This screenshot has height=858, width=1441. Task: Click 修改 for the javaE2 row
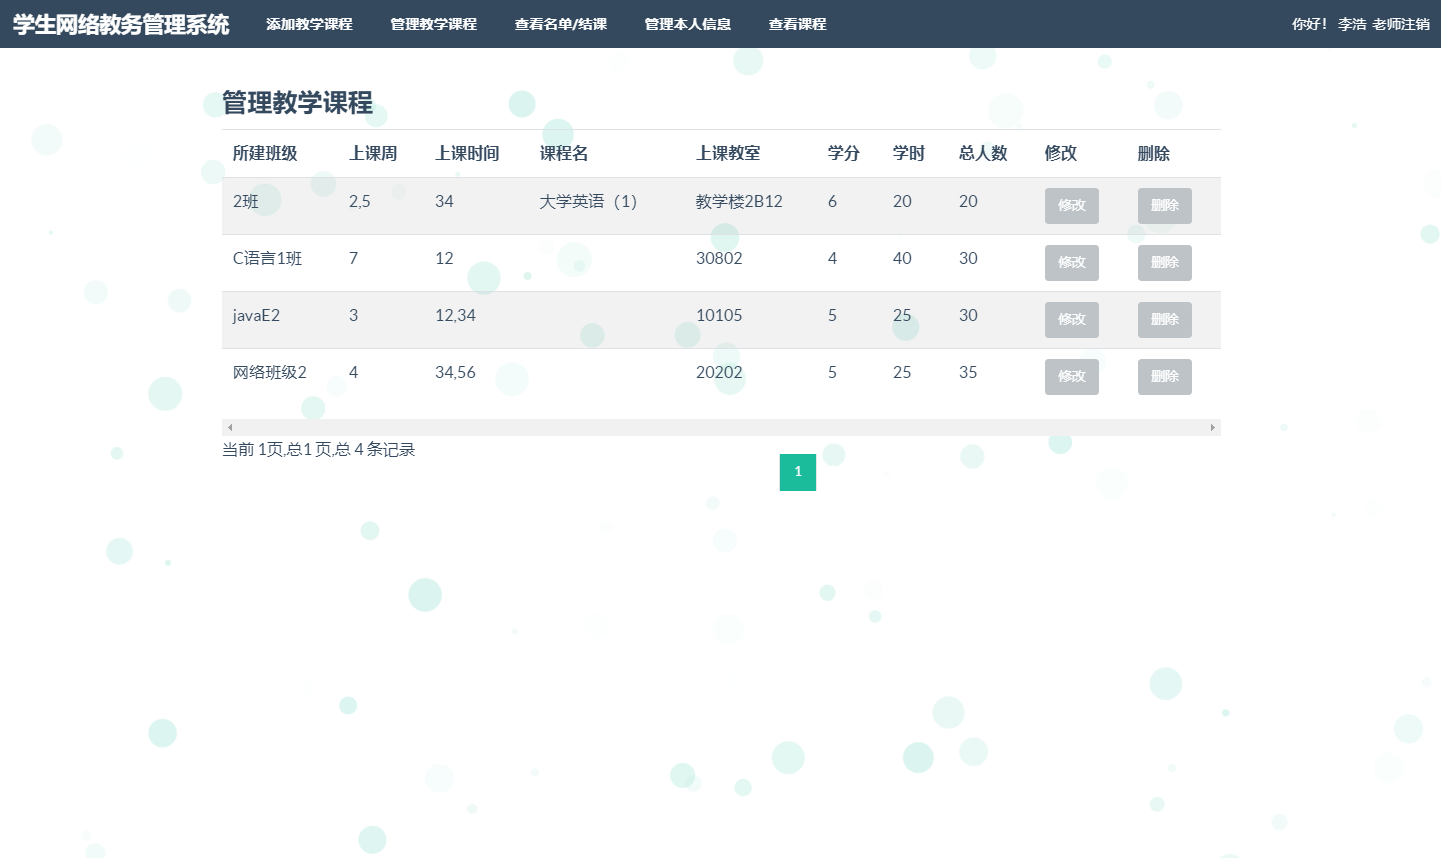tap(1071, 319)
